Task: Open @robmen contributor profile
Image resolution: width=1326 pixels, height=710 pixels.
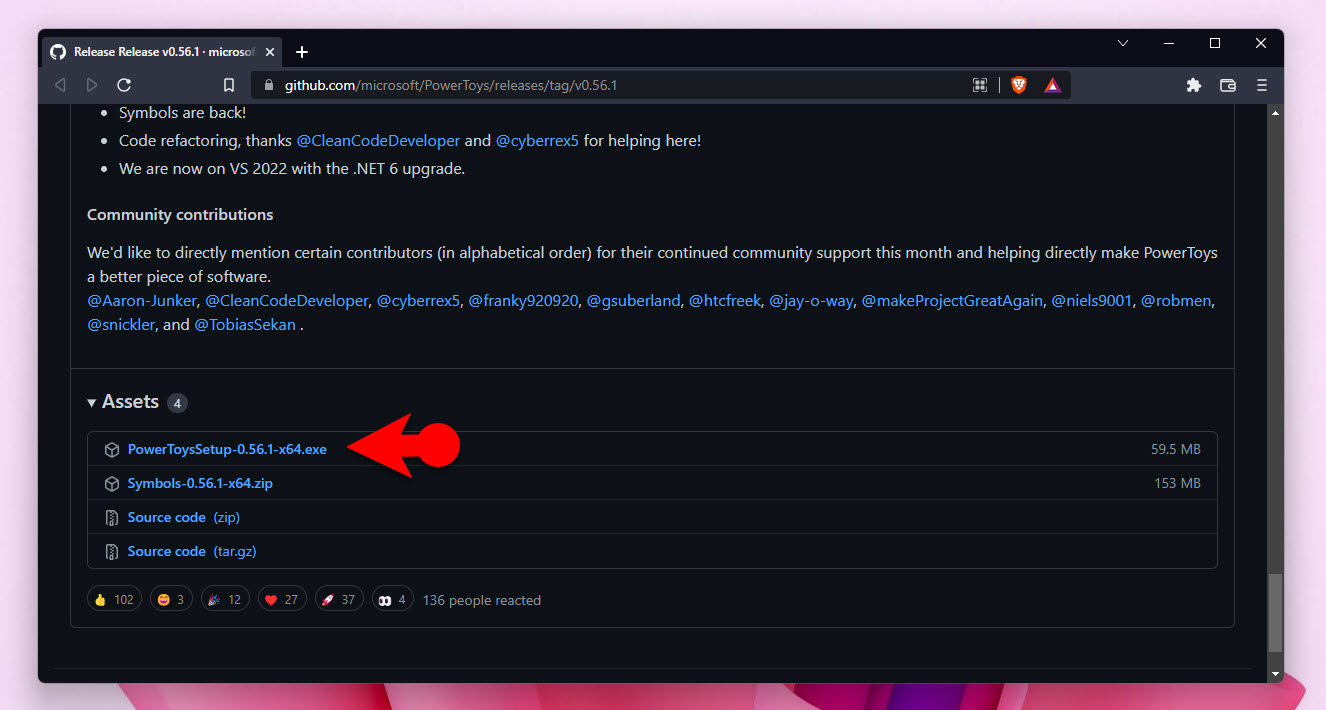Action: 1177,300
